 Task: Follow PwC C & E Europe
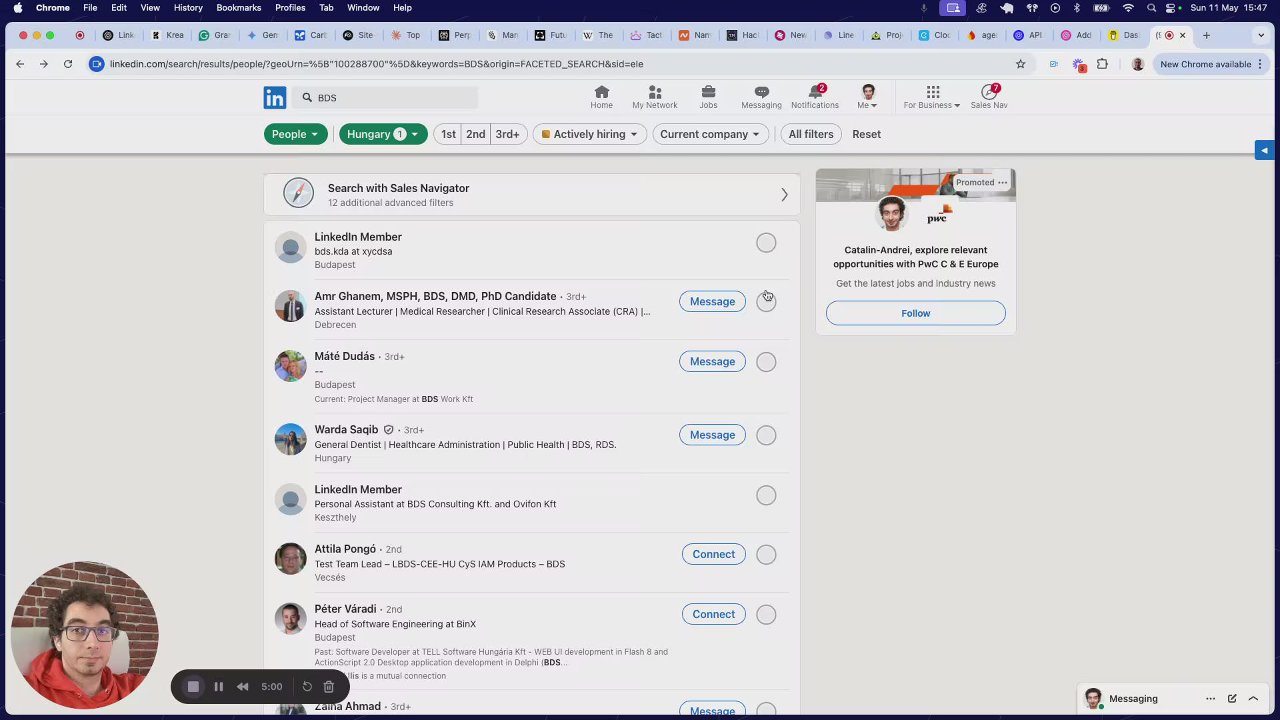click(x=915, y=314)
